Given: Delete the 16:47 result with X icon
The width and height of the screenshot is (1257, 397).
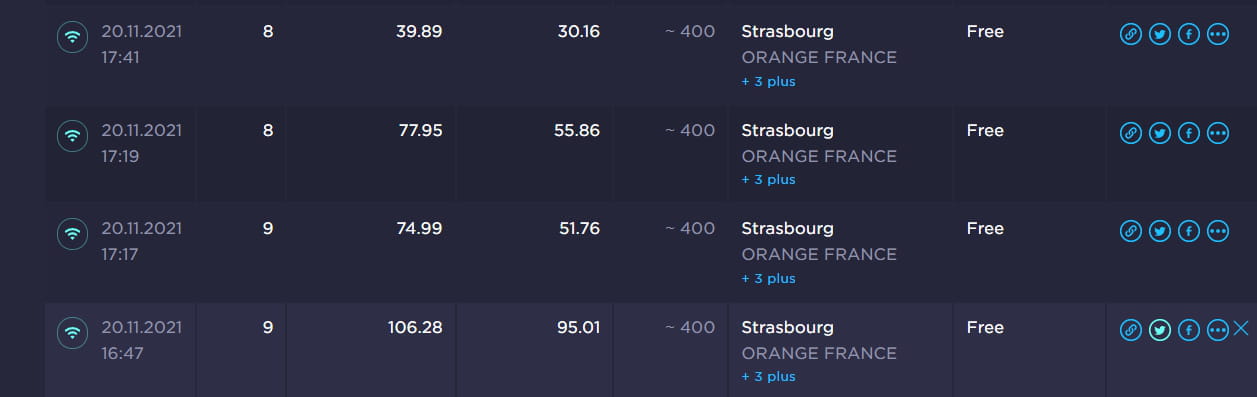Looking at the screenshot, I should [1242, 328].
